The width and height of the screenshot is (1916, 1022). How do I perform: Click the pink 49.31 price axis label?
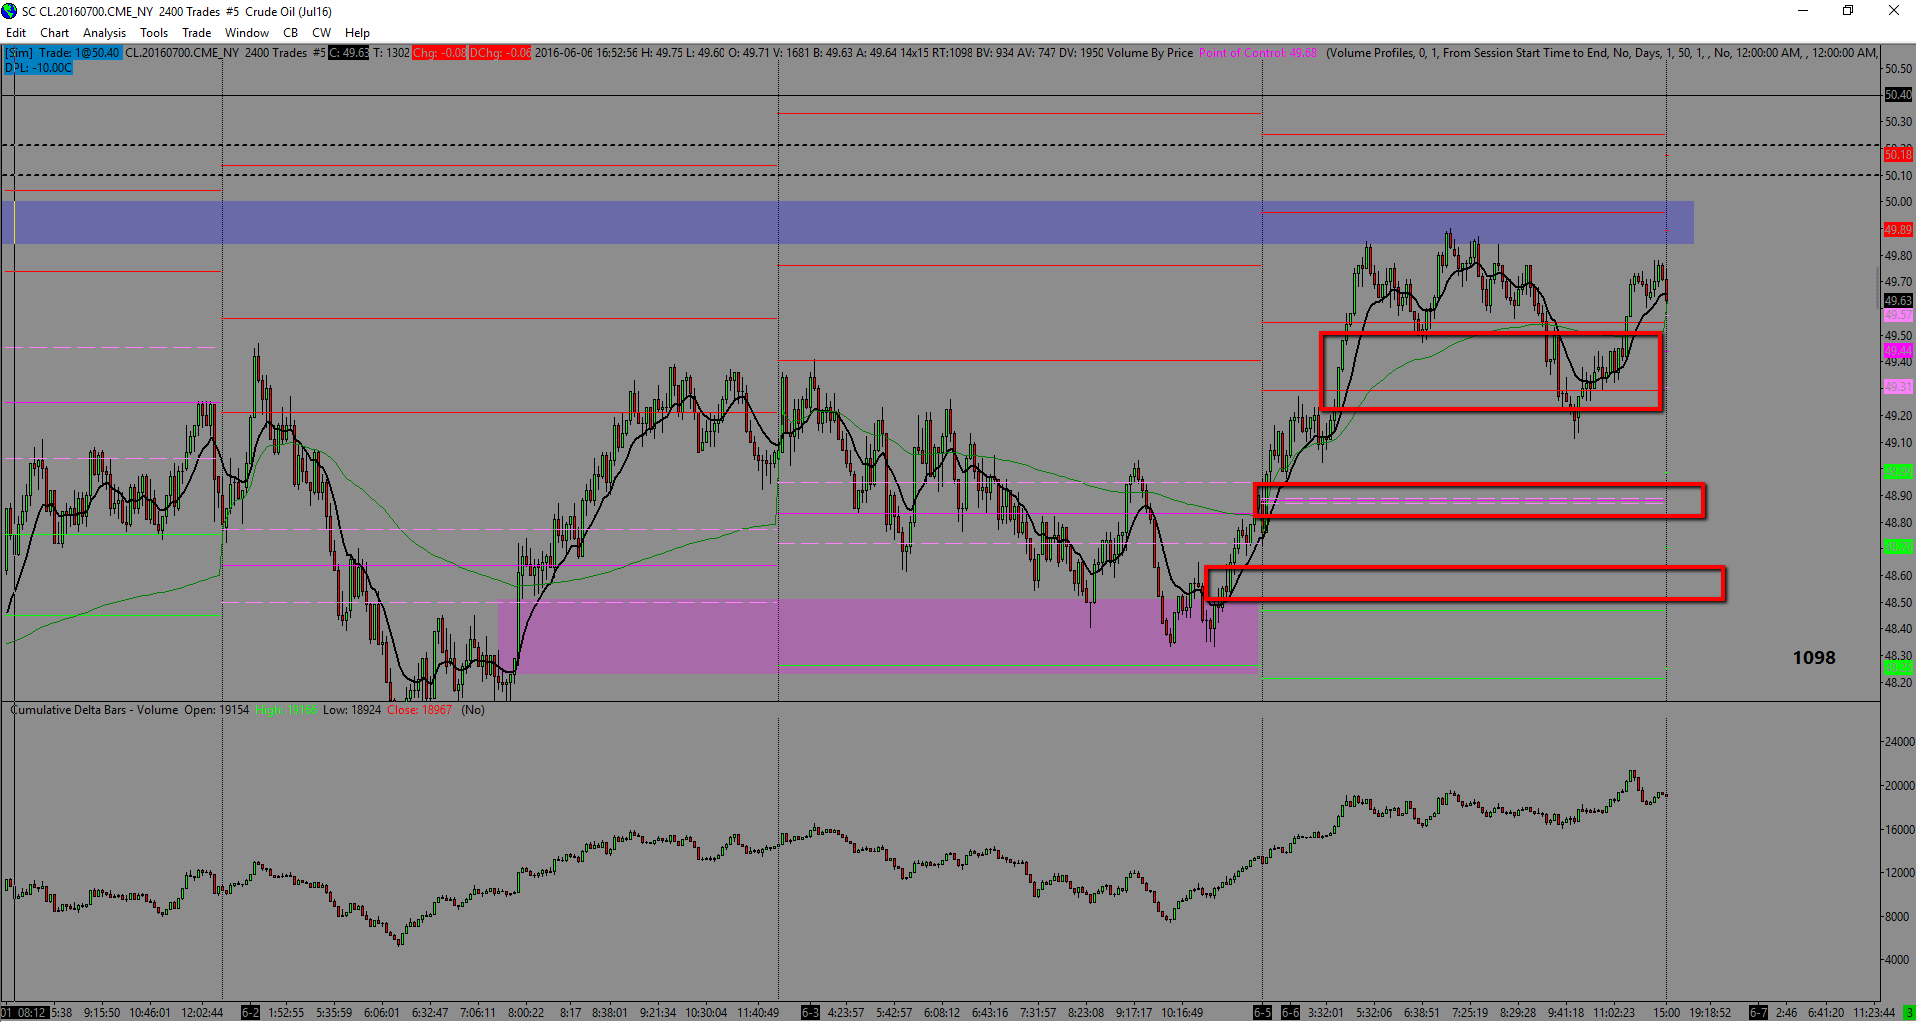pos(1898,387)
